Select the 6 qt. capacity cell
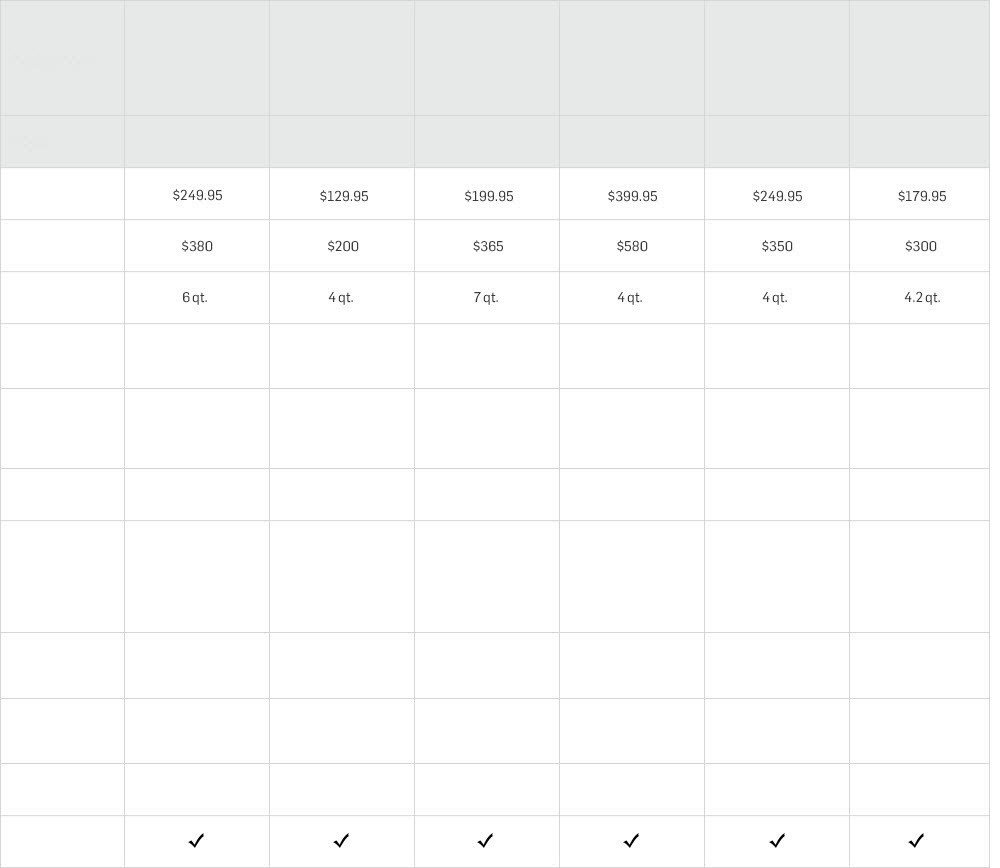The width and height of the screenshot is (1000, 868). 195,298
